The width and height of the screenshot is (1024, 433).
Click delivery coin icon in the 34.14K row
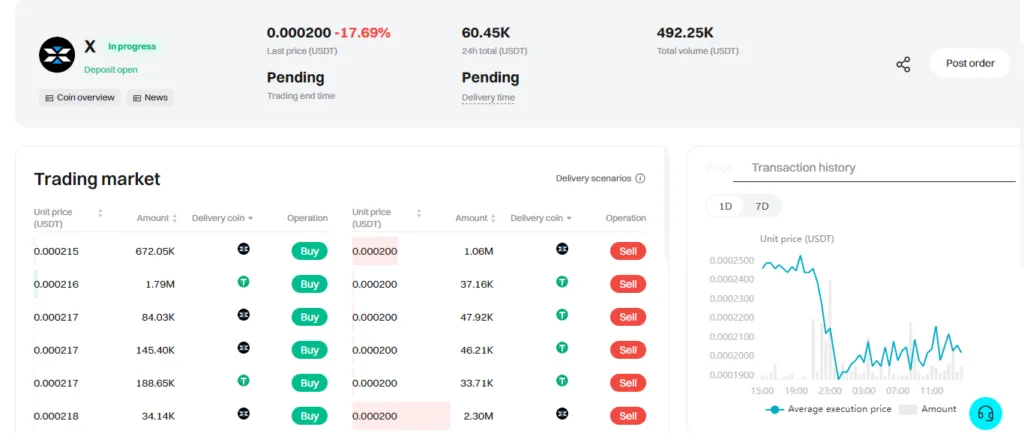[244, 413]
